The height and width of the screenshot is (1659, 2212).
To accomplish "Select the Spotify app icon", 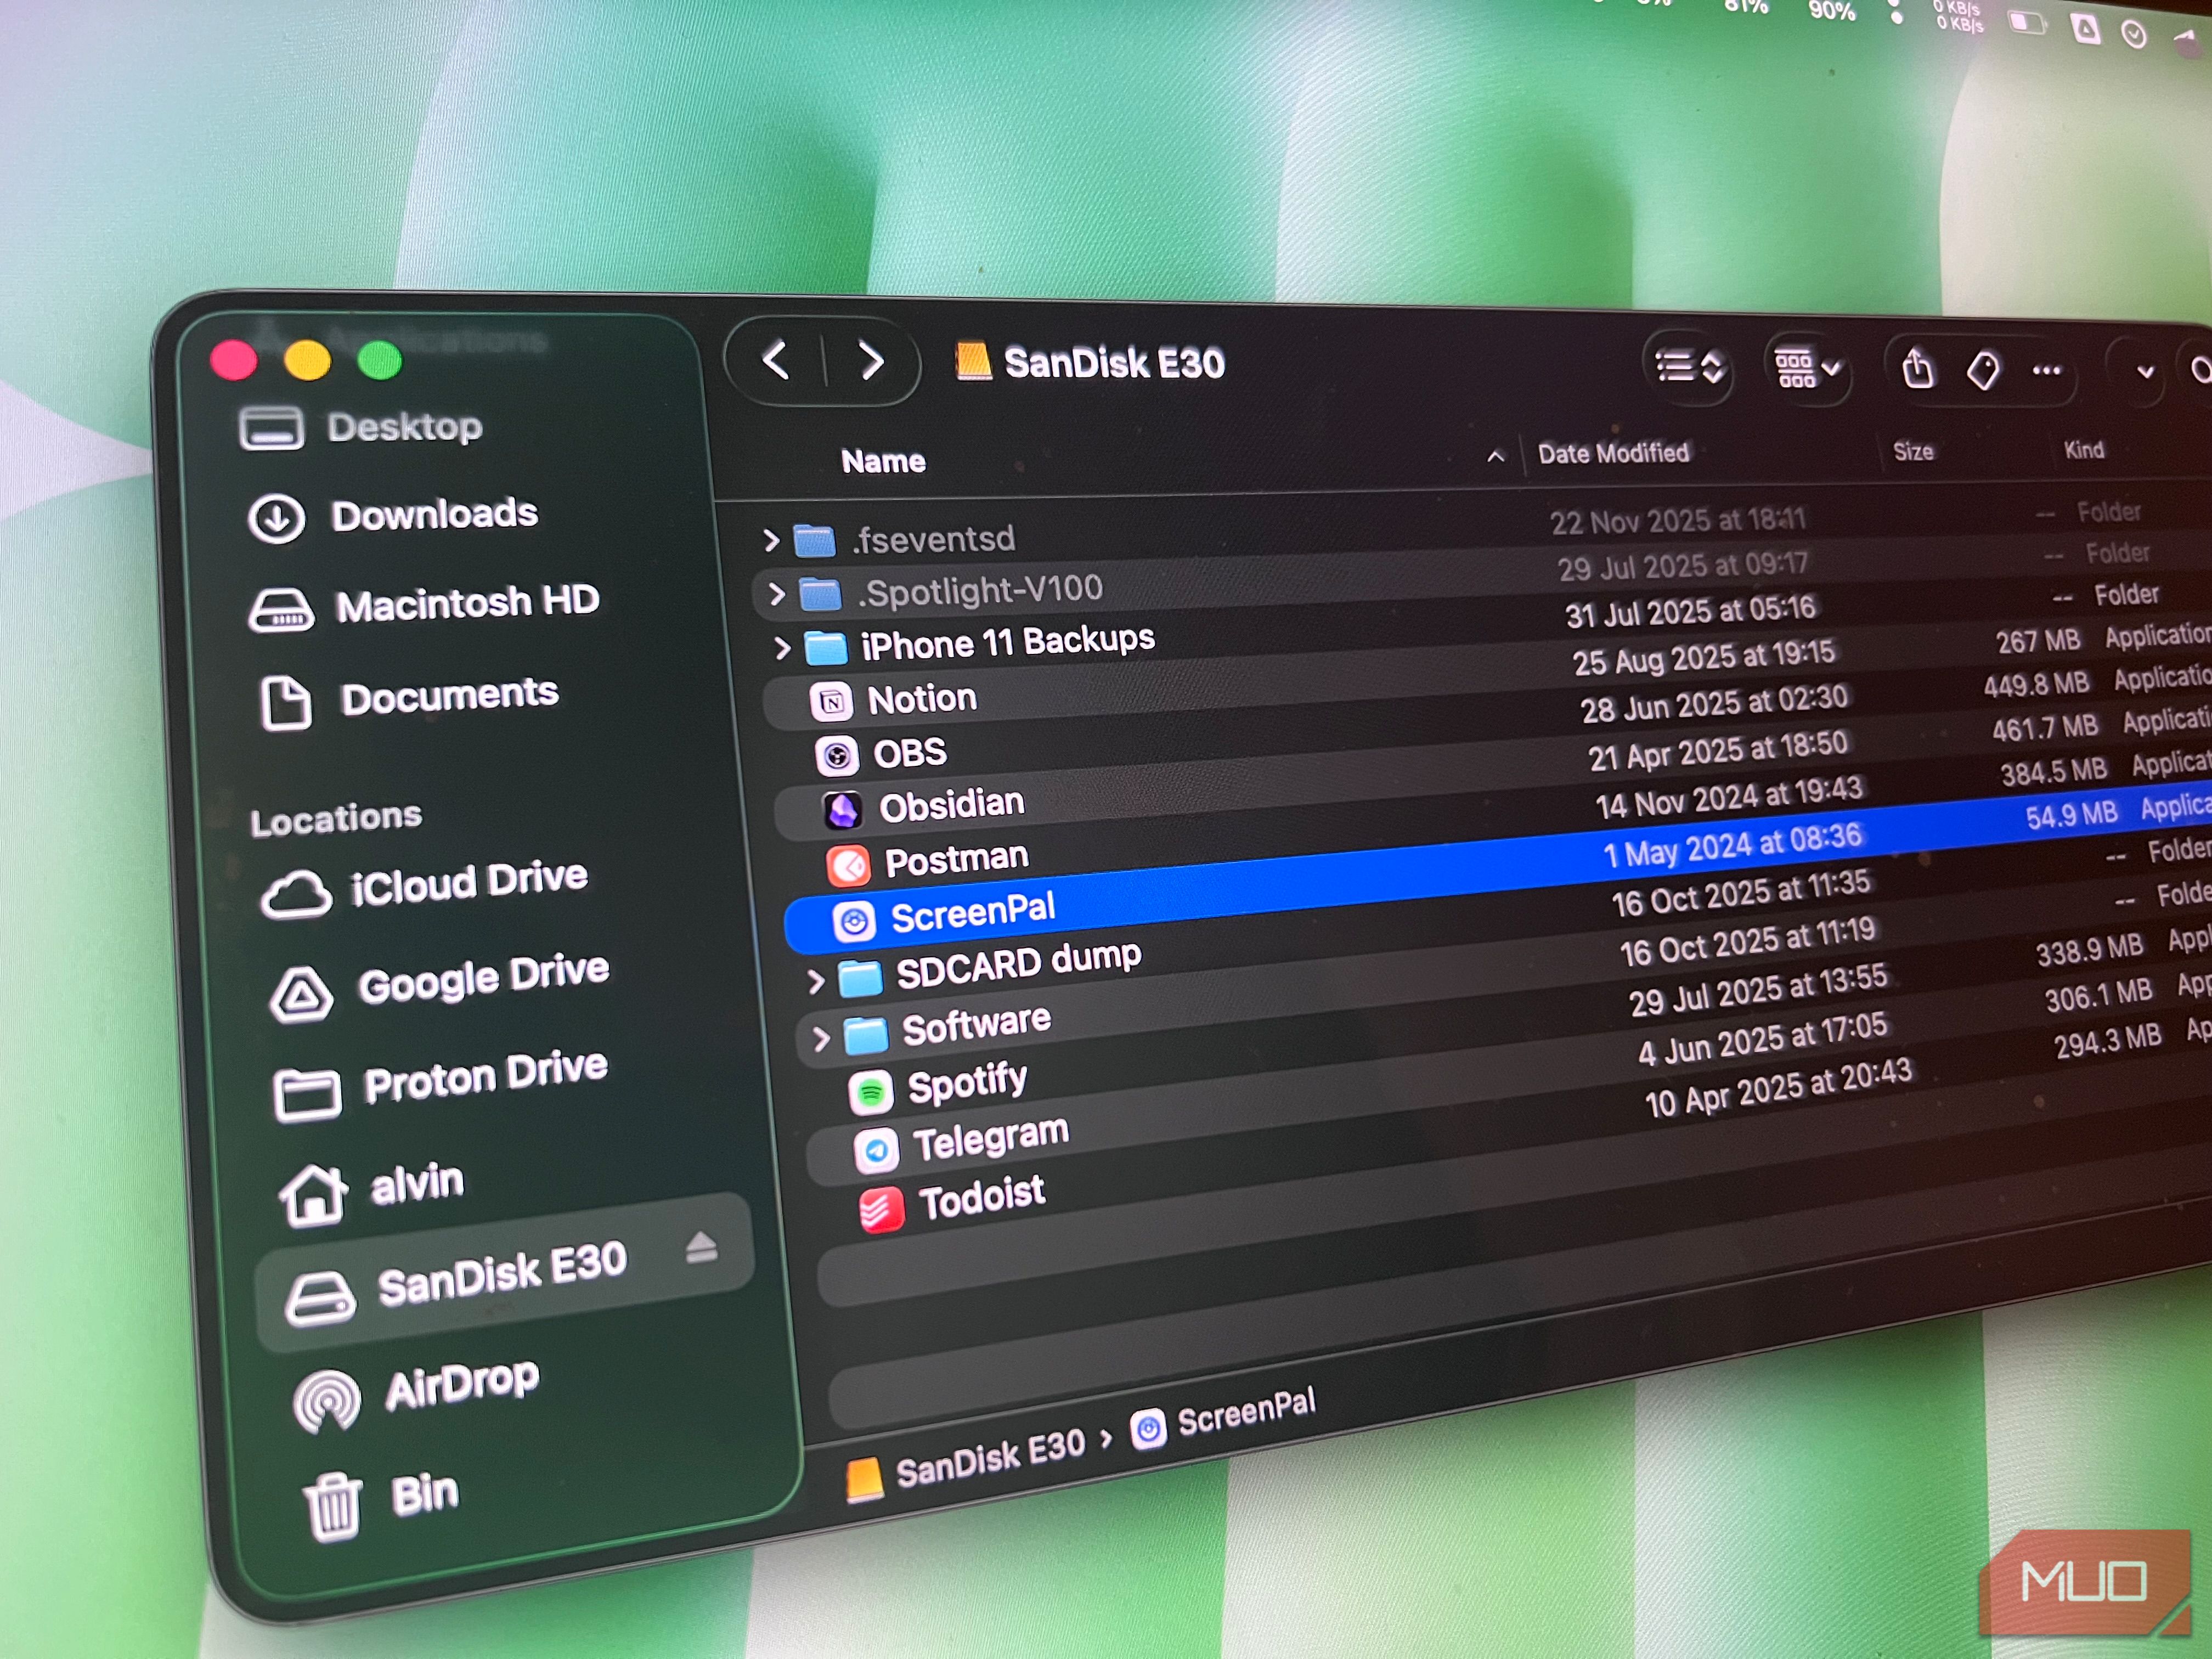I will (870, 1093).
